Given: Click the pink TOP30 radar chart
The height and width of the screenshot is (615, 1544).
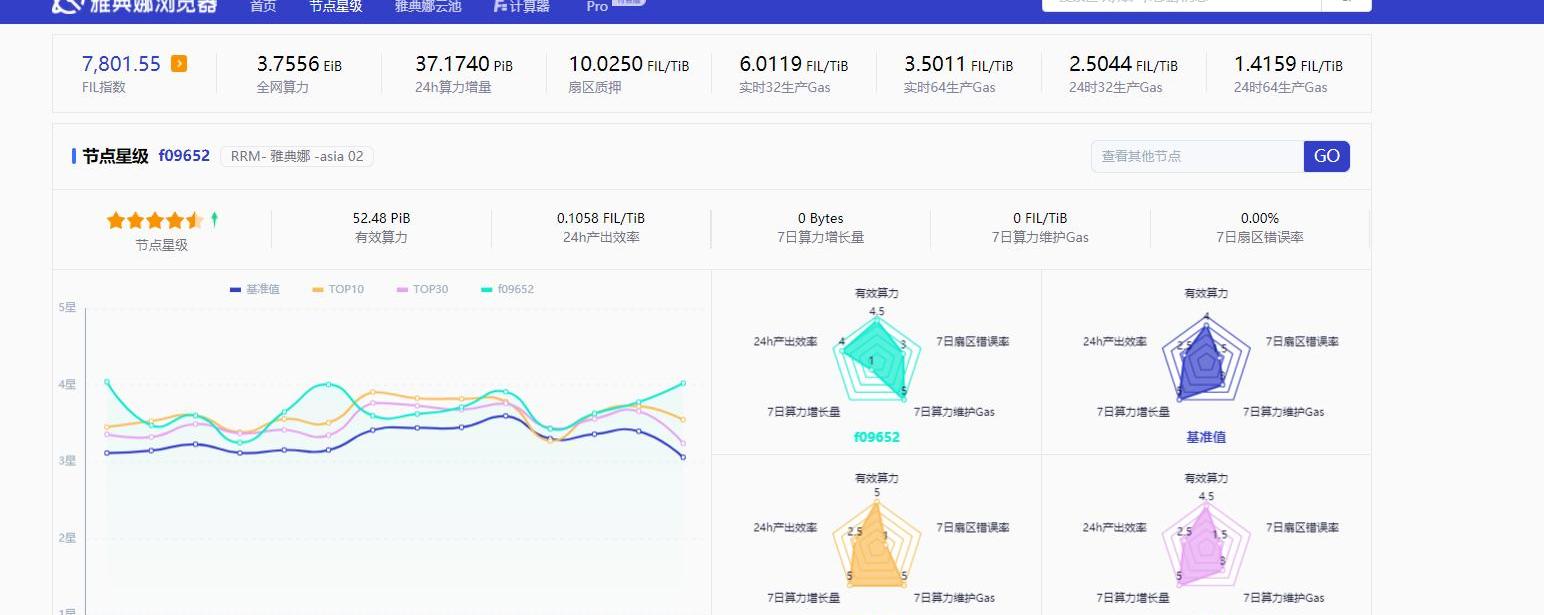Looking at the screenshot, I should pos(1204,548).
